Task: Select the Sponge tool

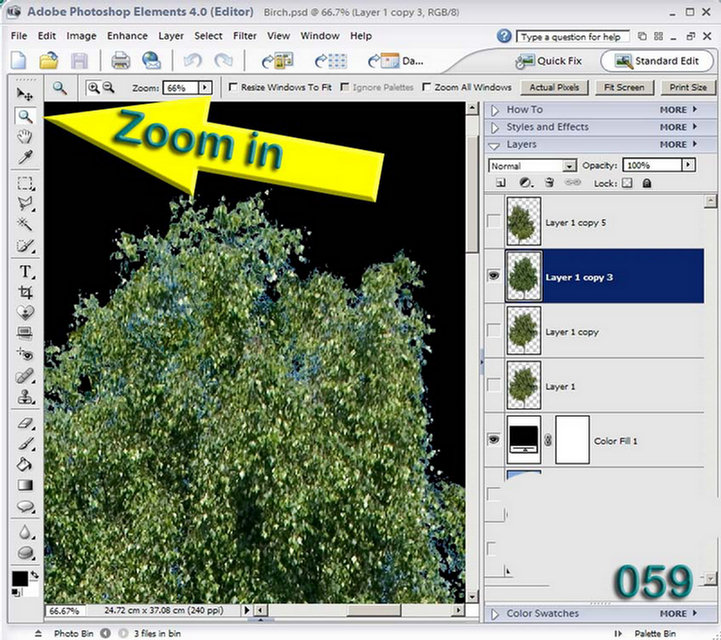Action: pyautogui.click(x=25, y=553)
